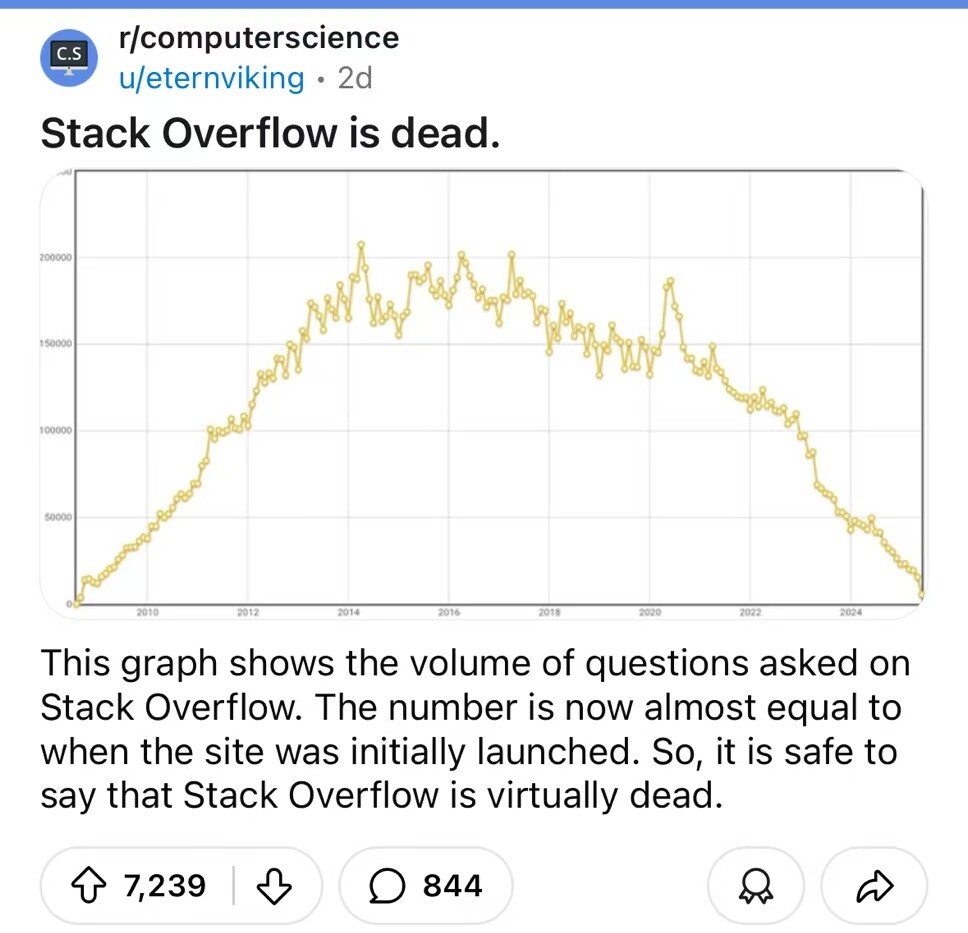Open u/eternviking user profile
968x933 pixels.
click(x=212, y=78)
